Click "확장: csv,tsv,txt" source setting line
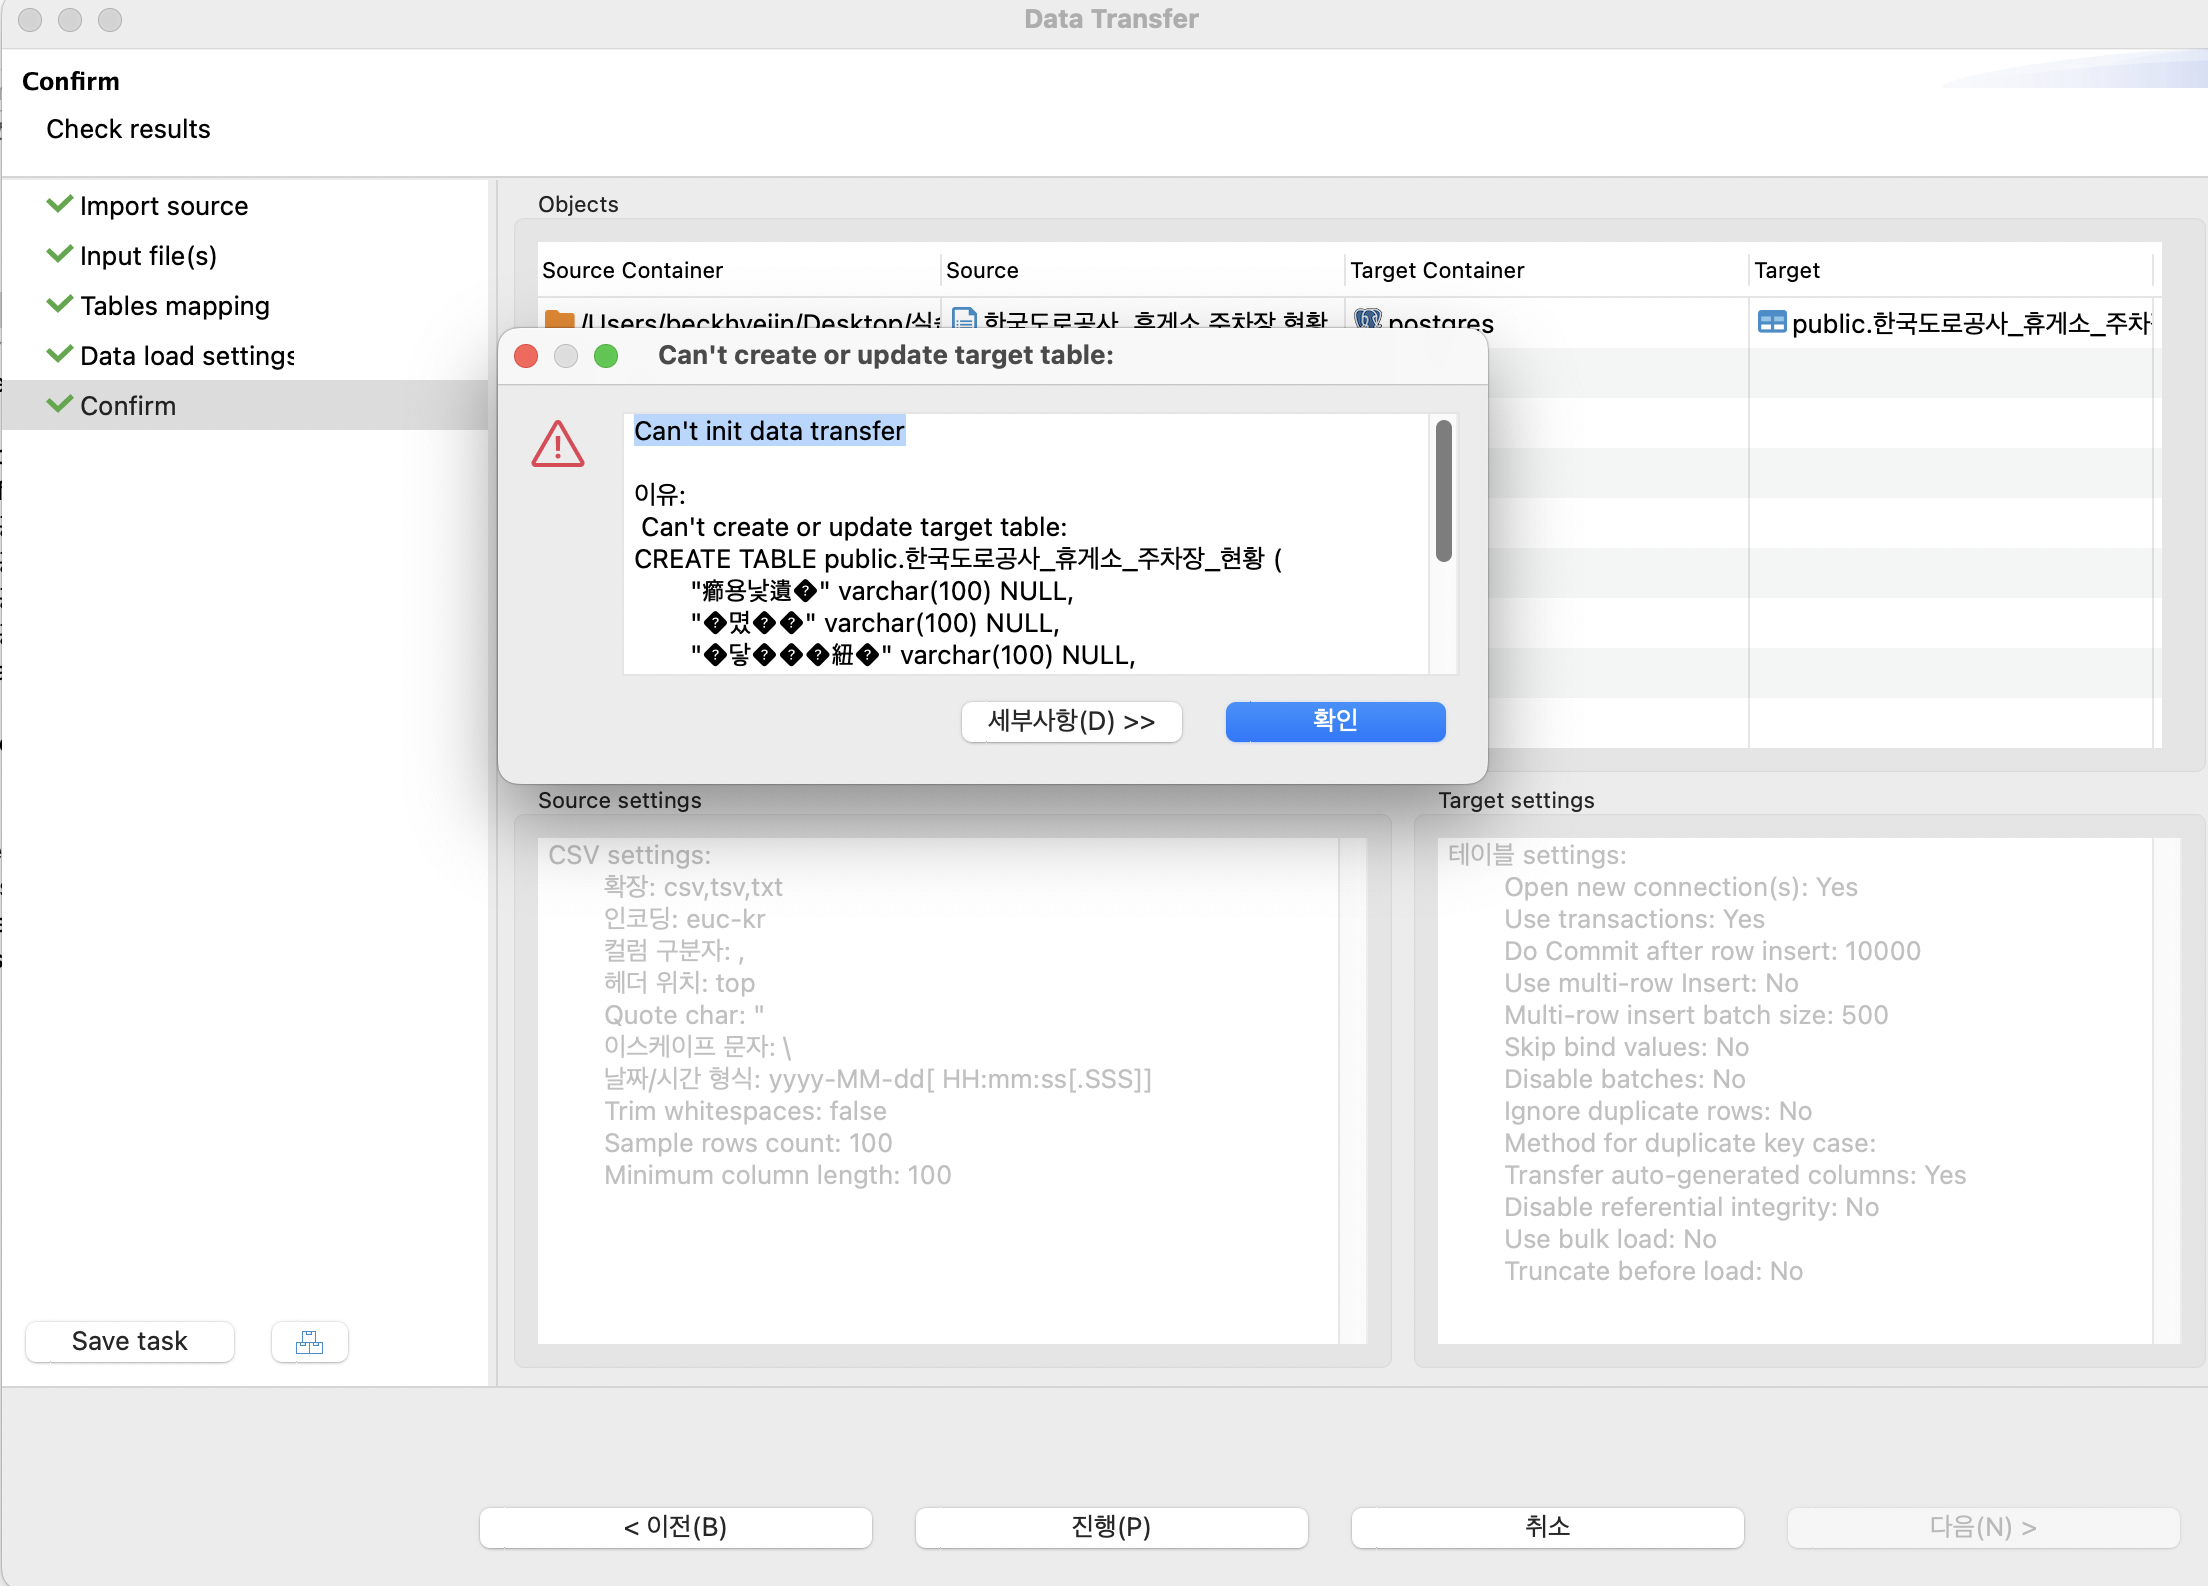Screen dimensions: 2208x1586 pyautogui.click(x=693, y=887)
